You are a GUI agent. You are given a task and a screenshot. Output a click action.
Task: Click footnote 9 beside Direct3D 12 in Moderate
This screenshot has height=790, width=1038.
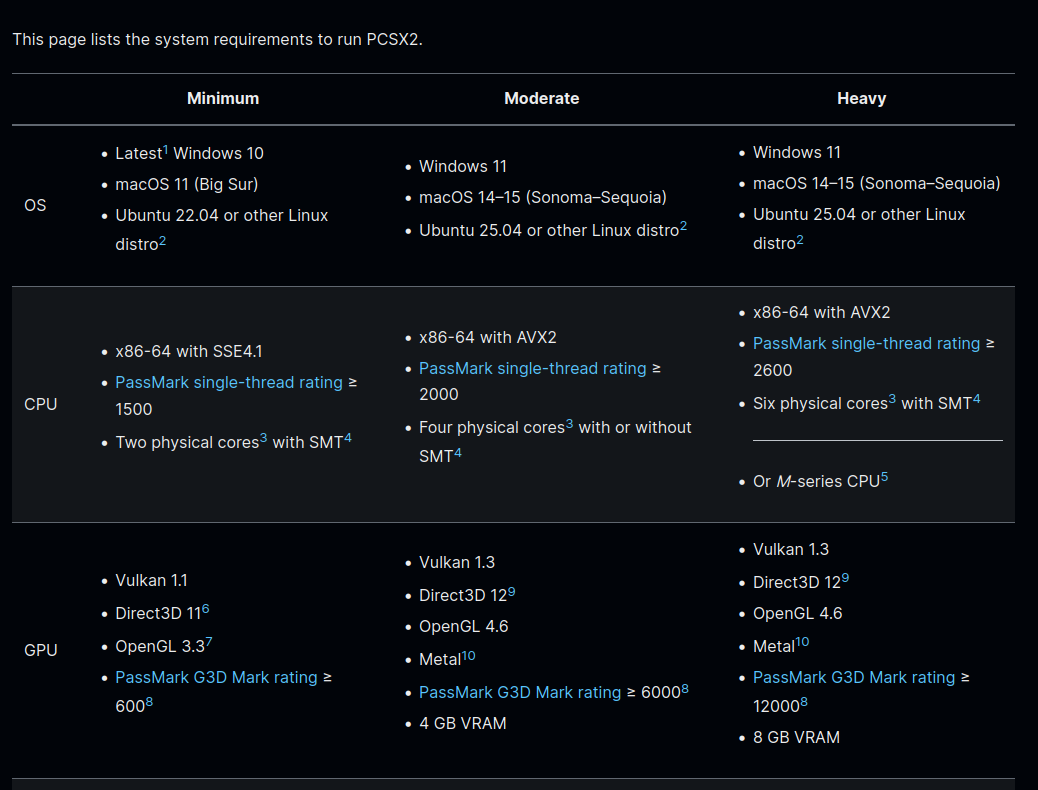pyautogui.click(x=511, y=592)
